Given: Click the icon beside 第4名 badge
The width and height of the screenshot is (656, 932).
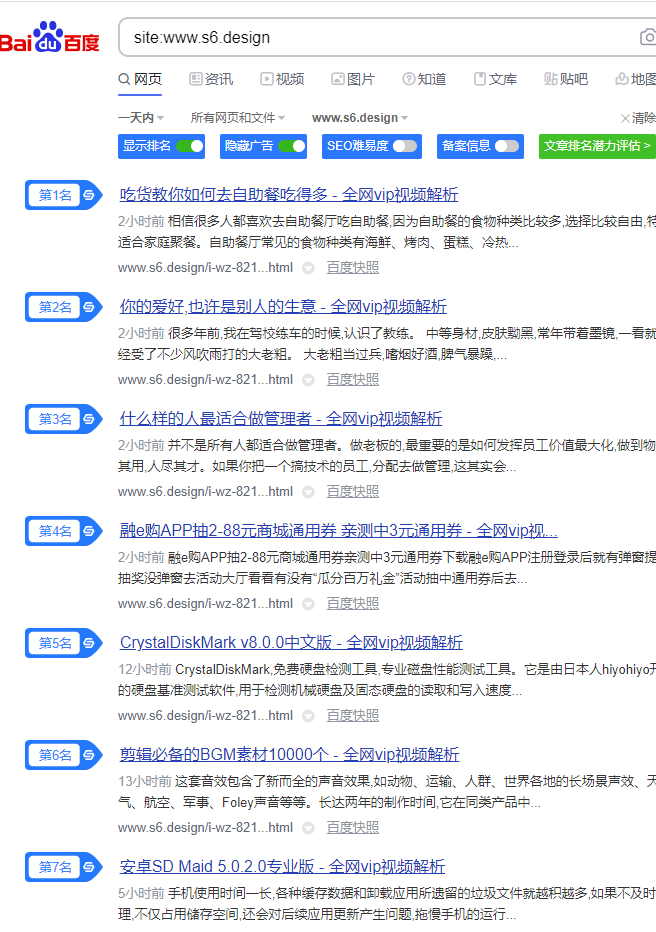Looking at the screenshot, I should [89, 531].
